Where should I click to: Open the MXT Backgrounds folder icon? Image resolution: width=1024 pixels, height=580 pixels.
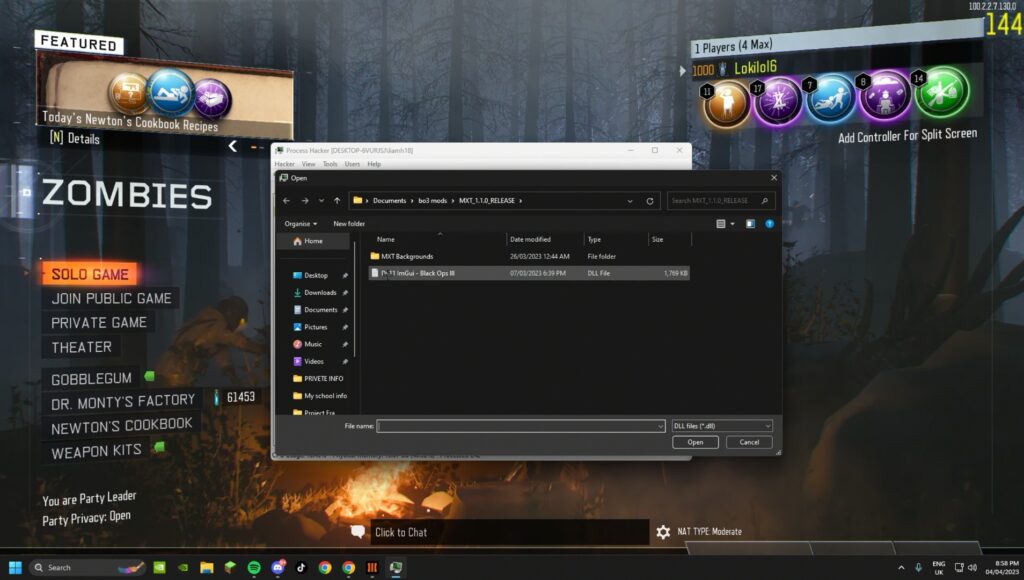tap(375, 256)
